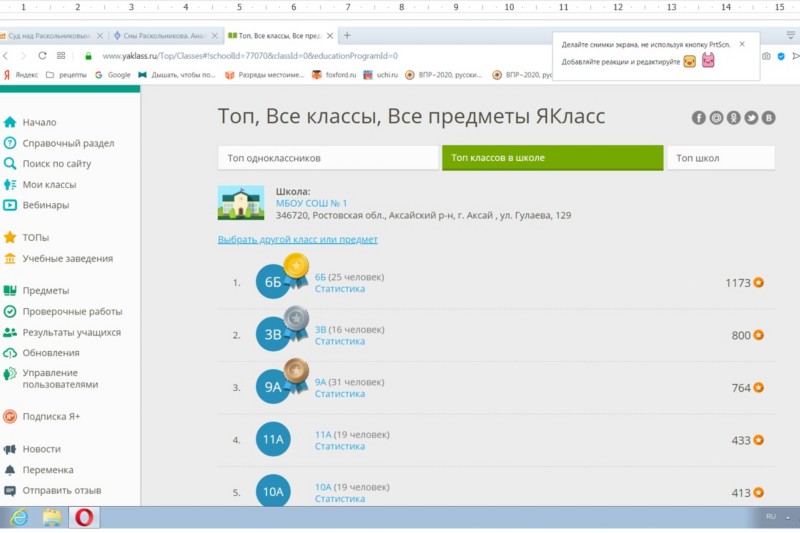Open the foxford.ru bookmark
This screenshot has height=533, width=800.
(x=334, y=75)
